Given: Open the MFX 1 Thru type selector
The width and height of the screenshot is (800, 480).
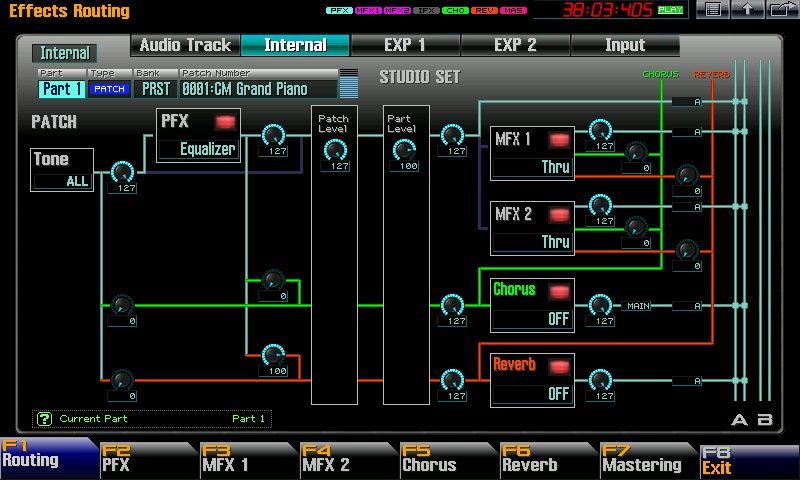Looking at the screenshot, I should 532,167.
